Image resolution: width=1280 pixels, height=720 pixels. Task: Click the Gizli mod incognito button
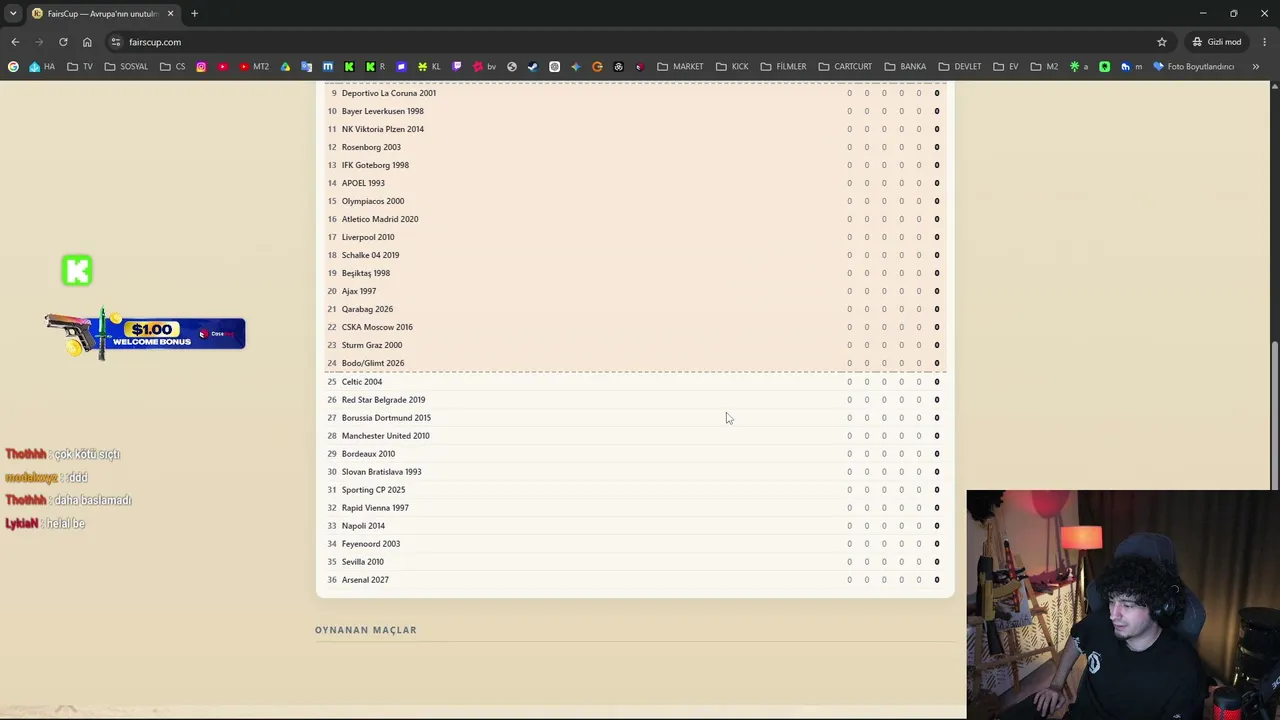pos(1216,42)
